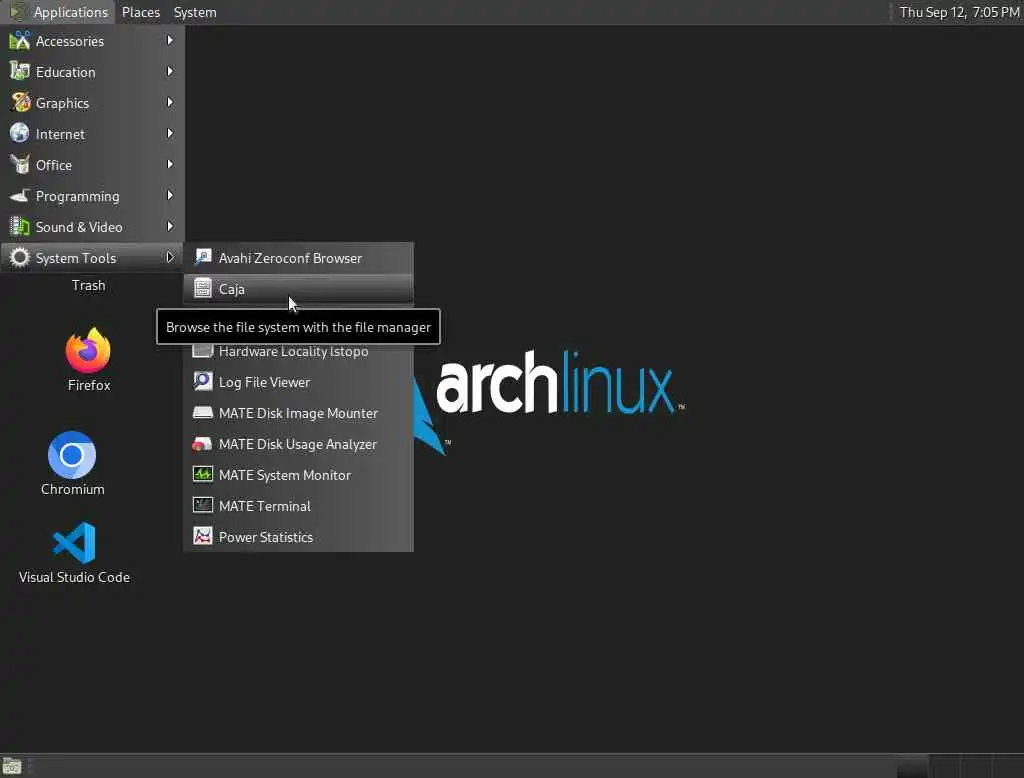Expand the Education submenu arrow
Screen dimensions: 1024x778
pyautogui.click(x=170, y=71)
